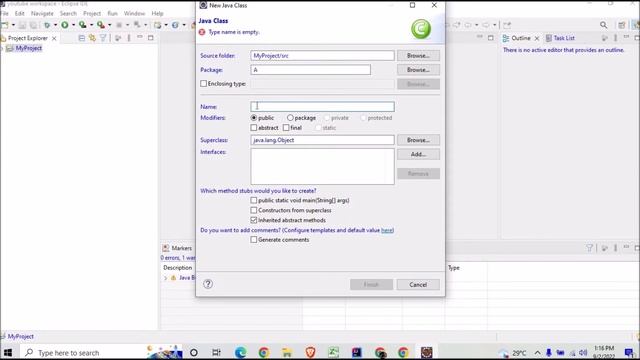Click the Package text field
640x360 pixels.
311,70
